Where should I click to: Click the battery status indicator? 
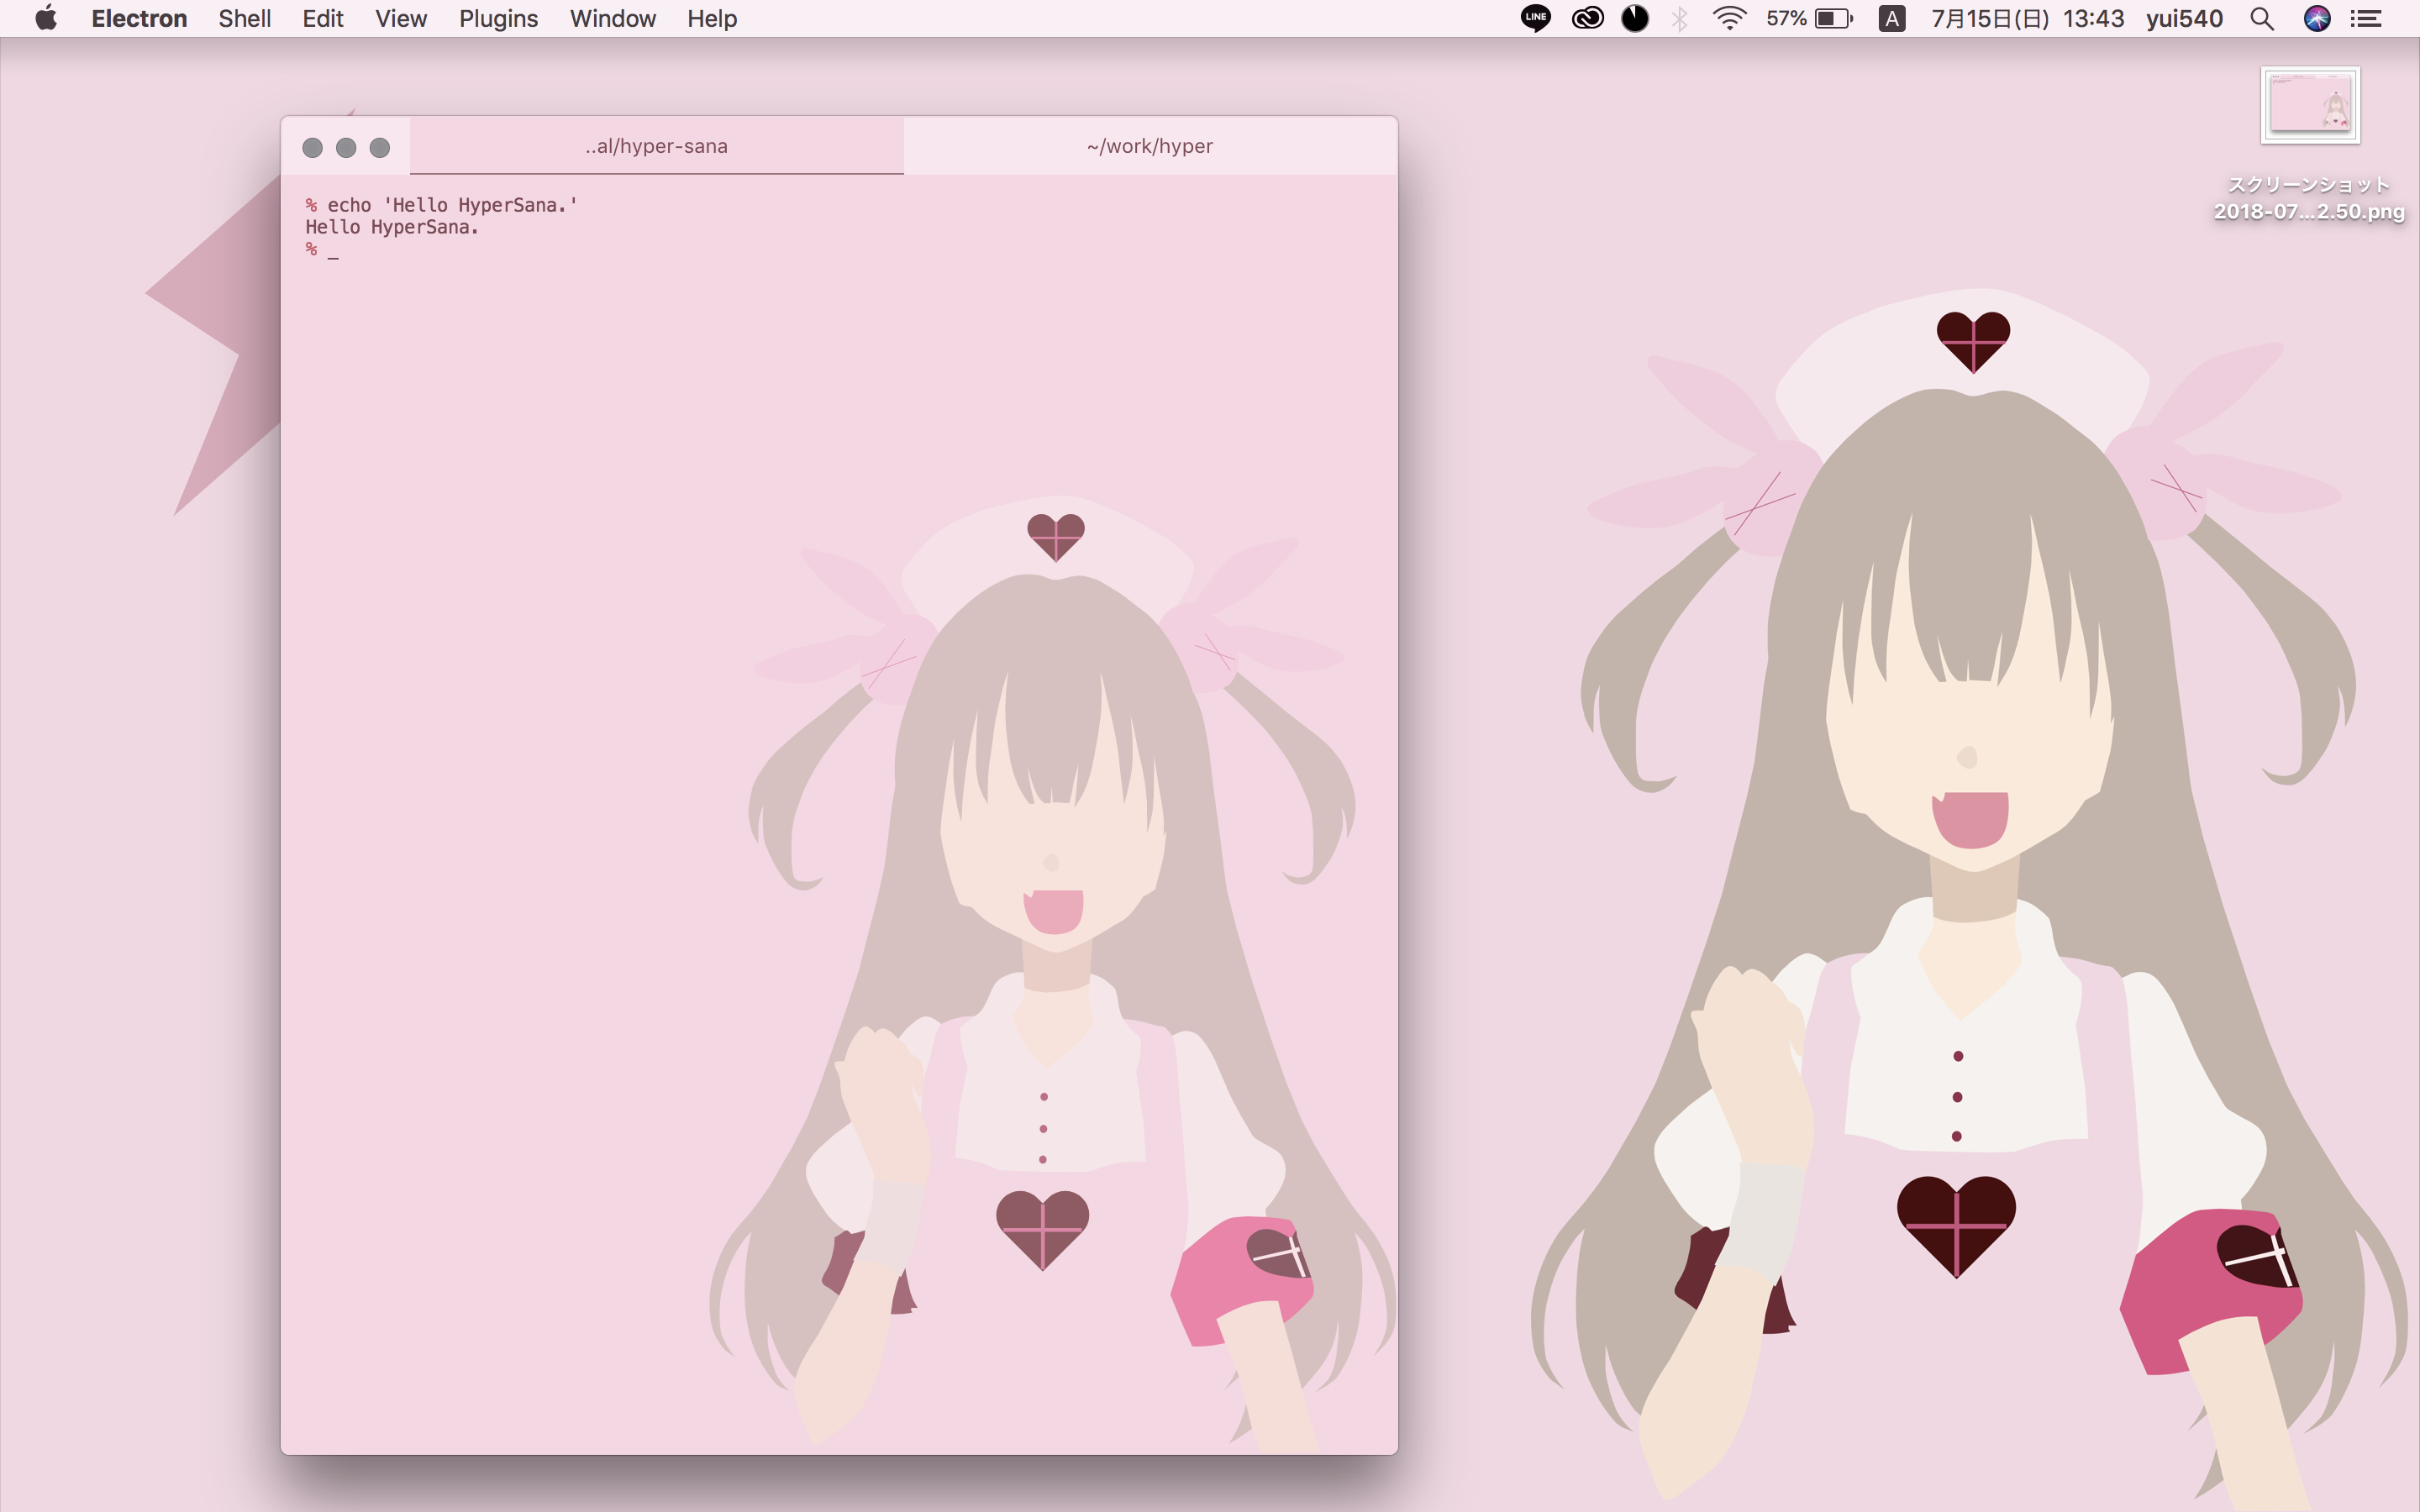tap(1833, 18)
